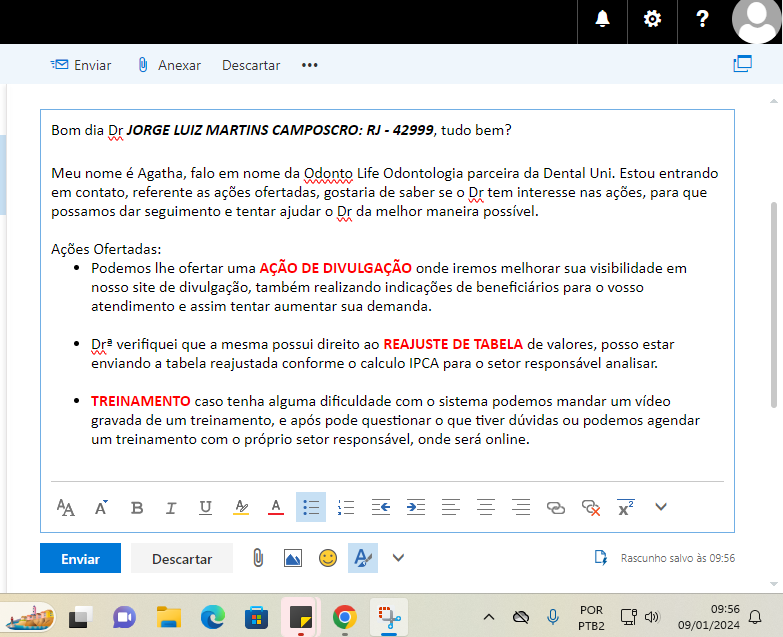Apply numbered list formatting
The image size is (783, 637).
346,508
